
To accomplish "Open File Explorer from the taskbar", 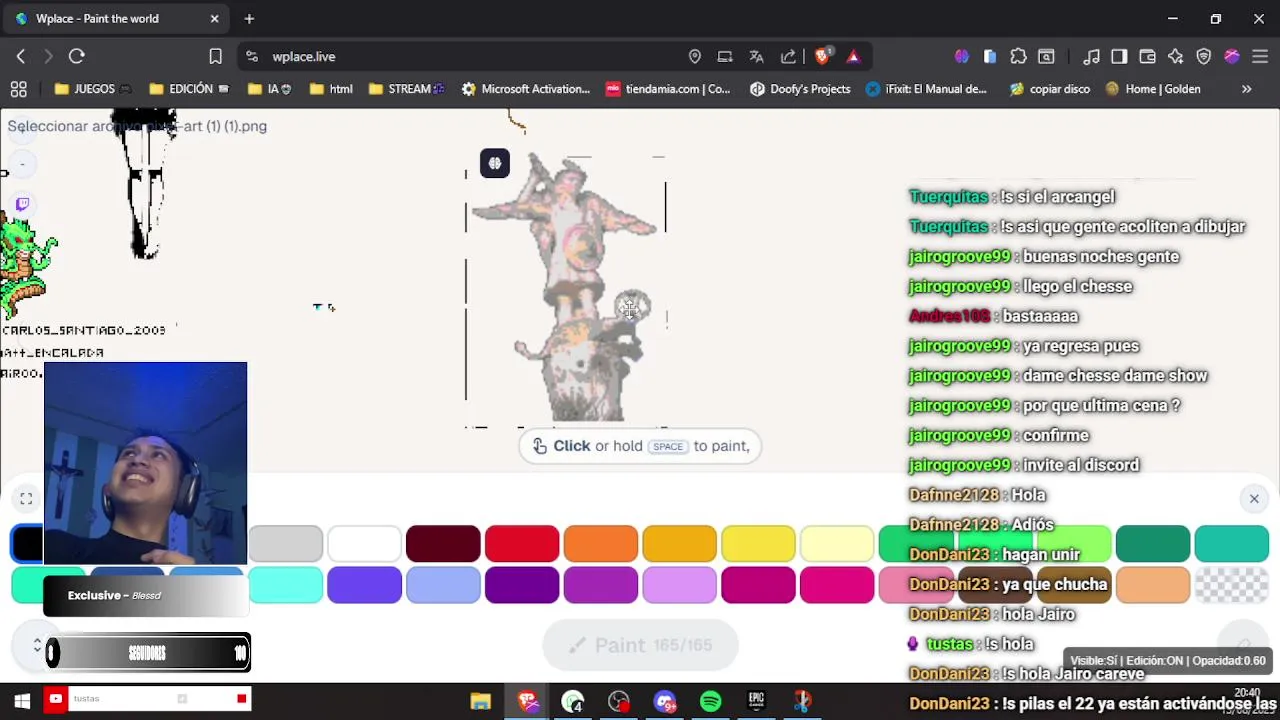I will tap(481, 701).
